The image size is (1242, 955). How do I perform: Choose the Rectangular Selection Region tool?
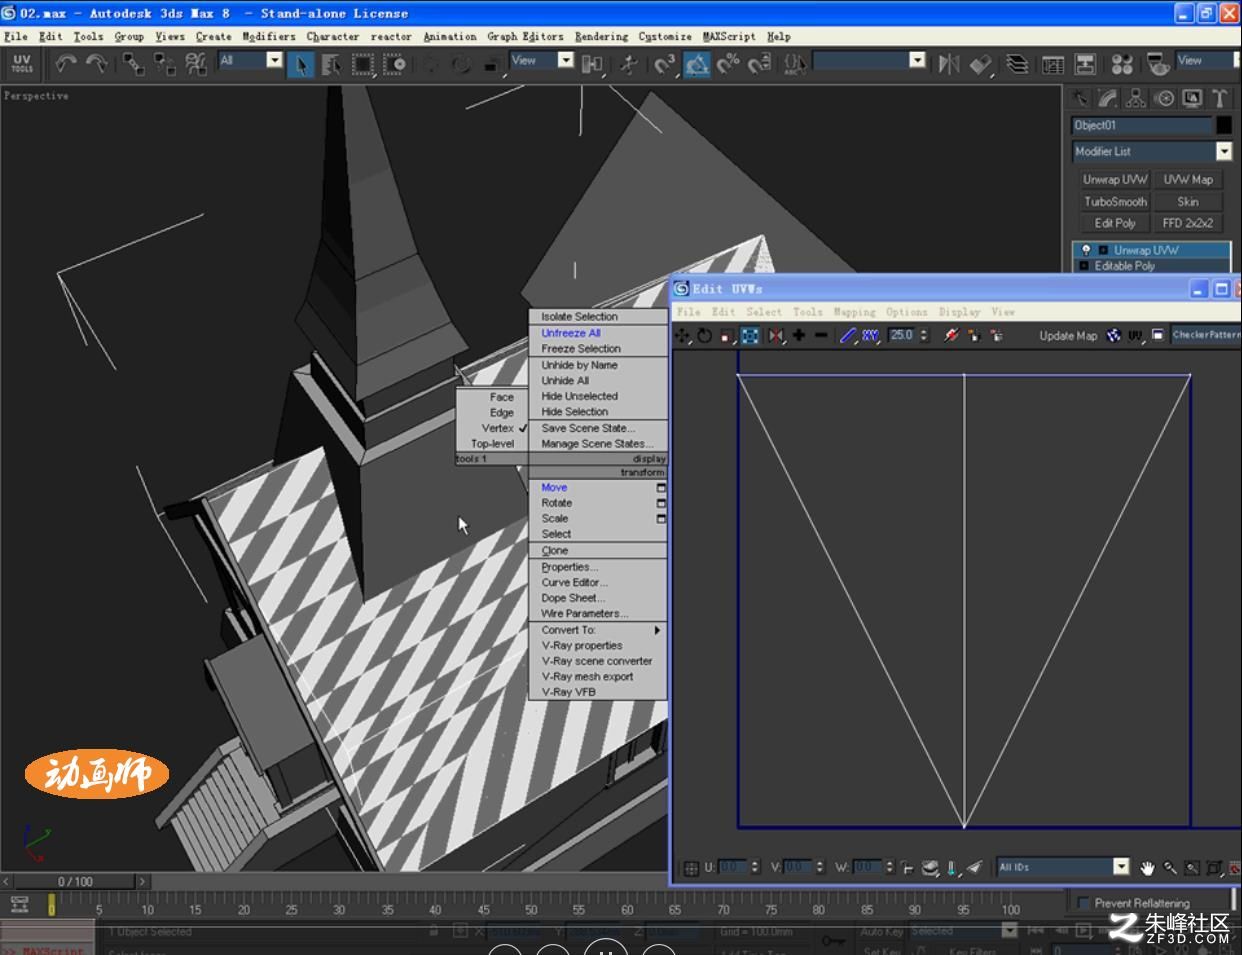click(363, 65)
